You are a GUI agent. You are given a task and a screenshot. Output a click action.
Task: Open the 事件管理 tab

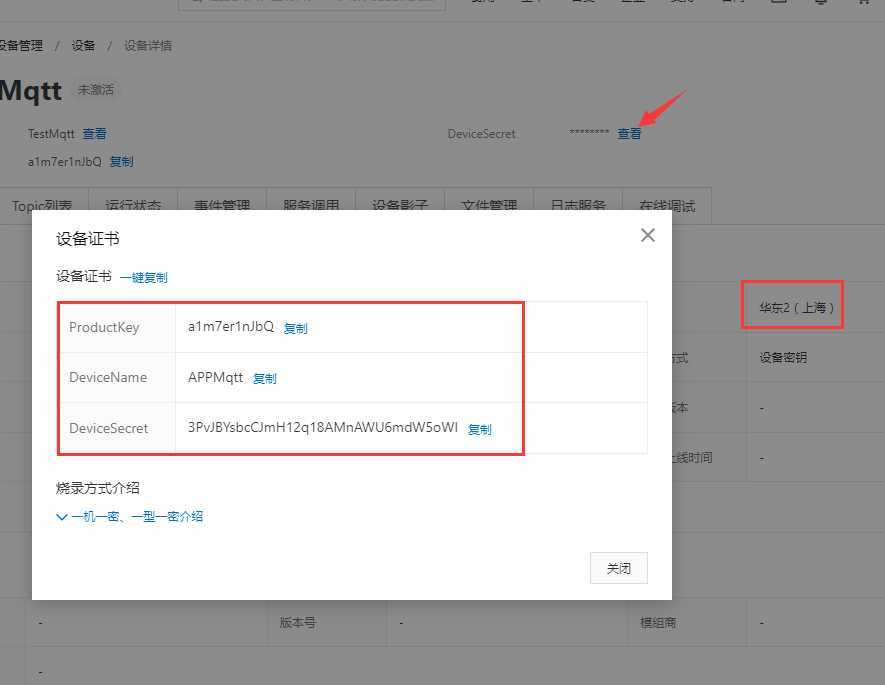(x=222, y=205)
